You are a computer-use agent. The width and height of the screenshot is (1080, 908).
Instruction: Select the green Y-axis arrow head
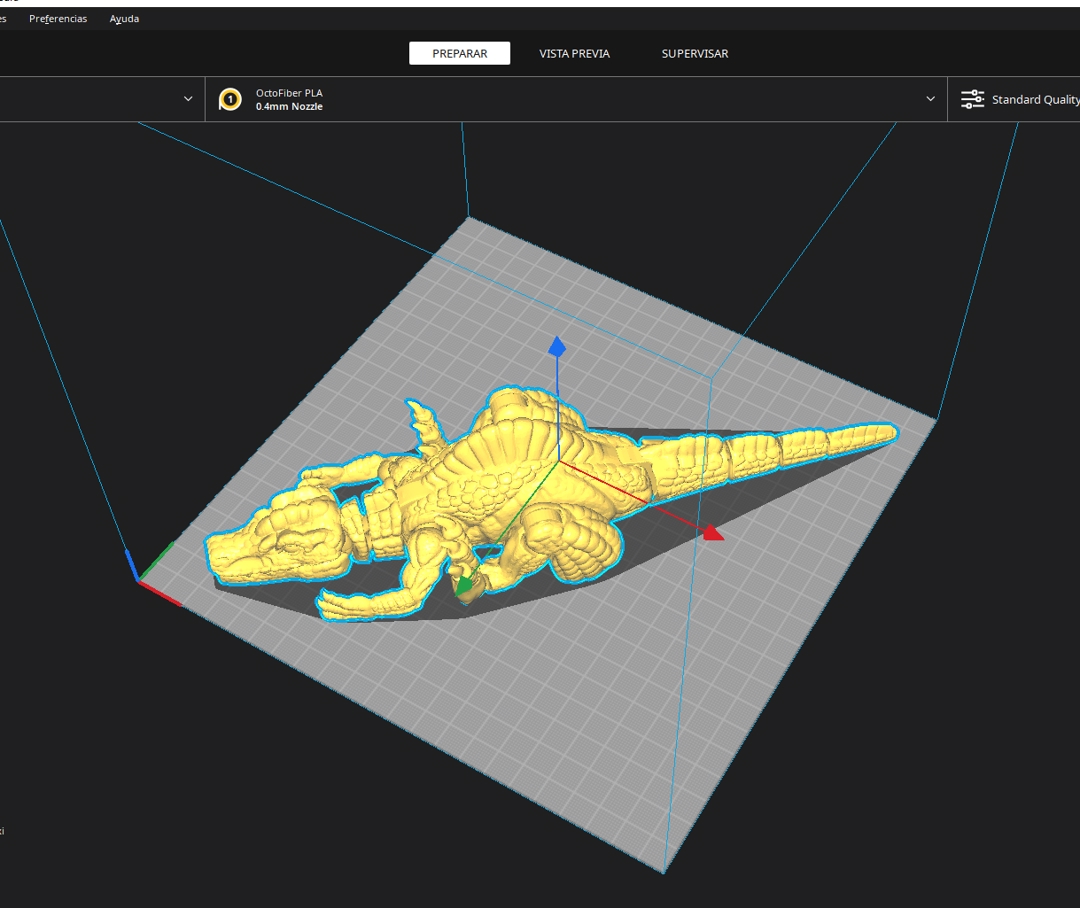[464, 587]
